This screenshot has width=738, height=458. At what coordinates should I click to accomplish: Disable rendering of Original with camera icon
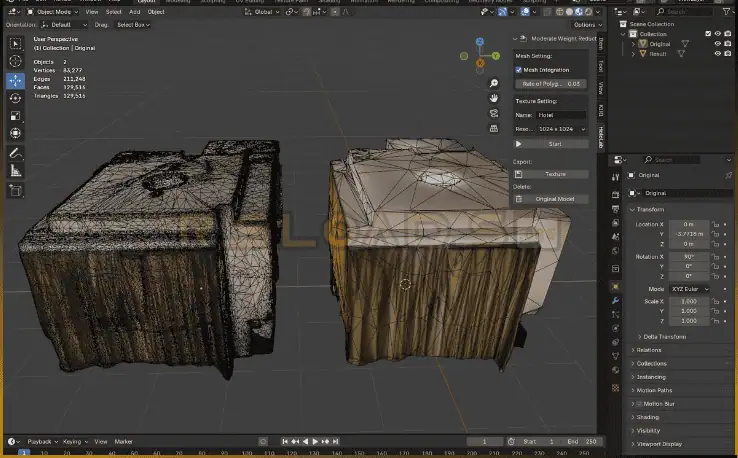coord(728,44)
